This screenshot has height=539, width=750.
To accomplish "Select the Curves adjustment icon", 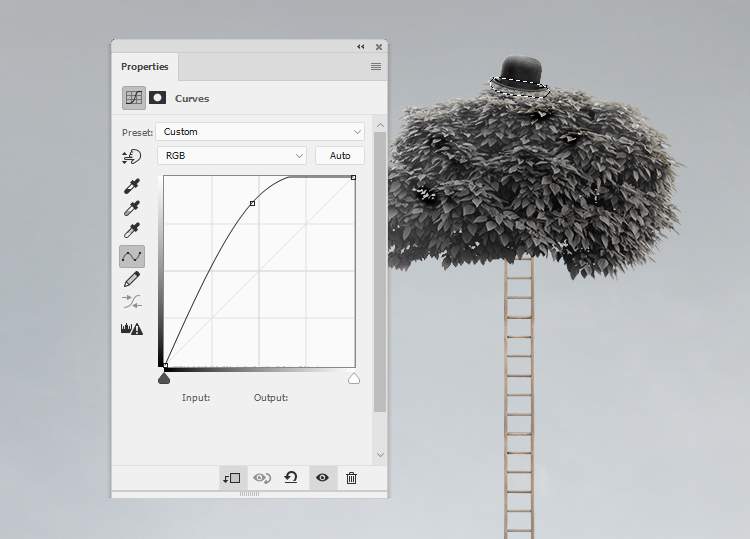I will coord(133,98).
